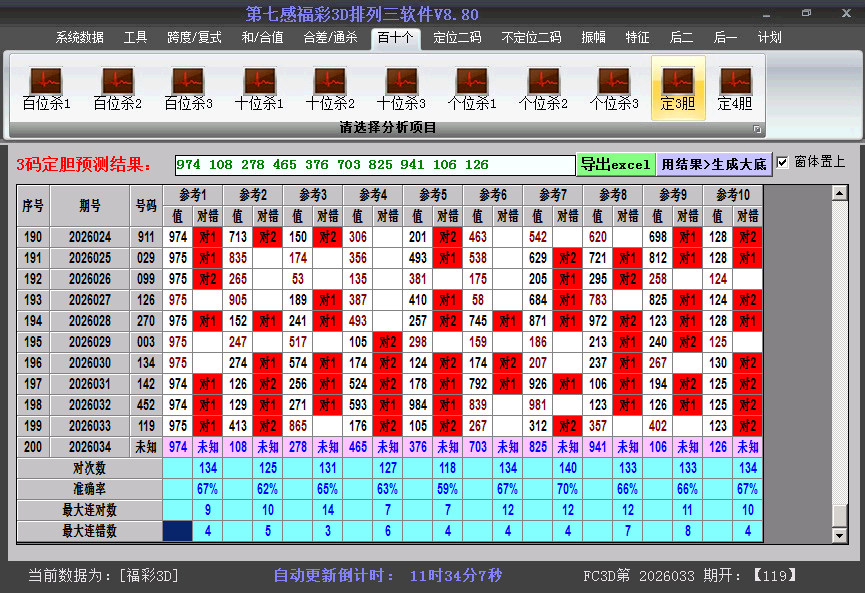Open the 十位杀1 analysis icon
Viewport: 865px width, 593px height.
pyautogui.click(x=259, y=88)
